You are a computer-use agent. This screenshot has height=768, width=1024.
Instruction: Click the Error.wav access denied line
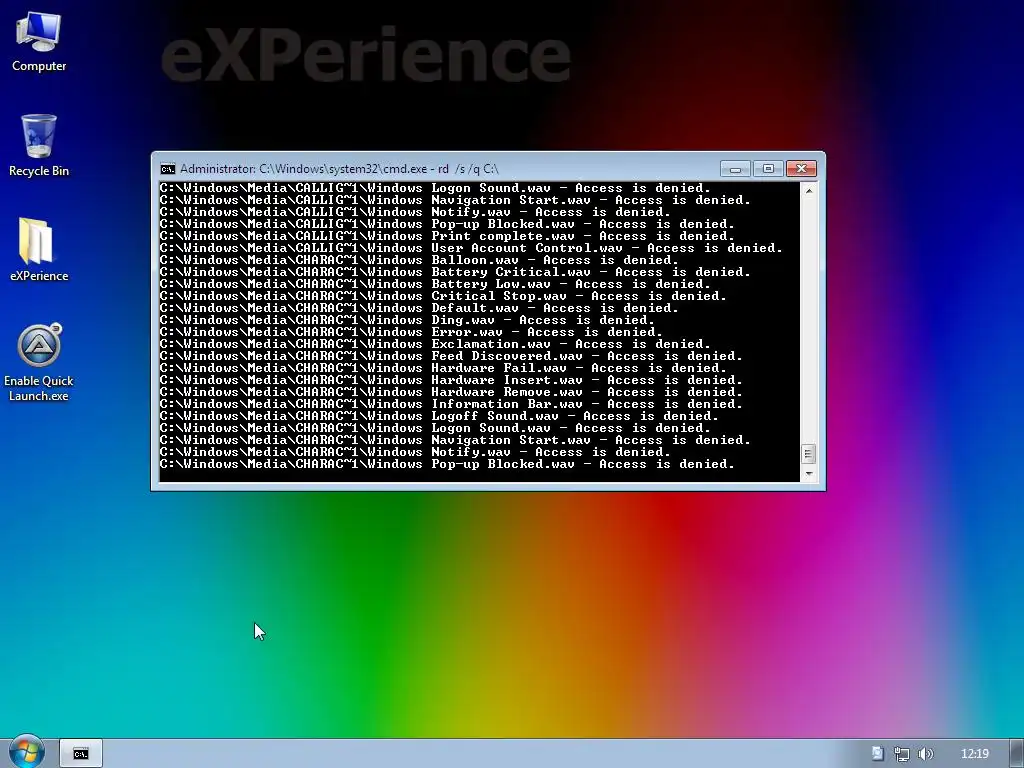click(411, 332)
